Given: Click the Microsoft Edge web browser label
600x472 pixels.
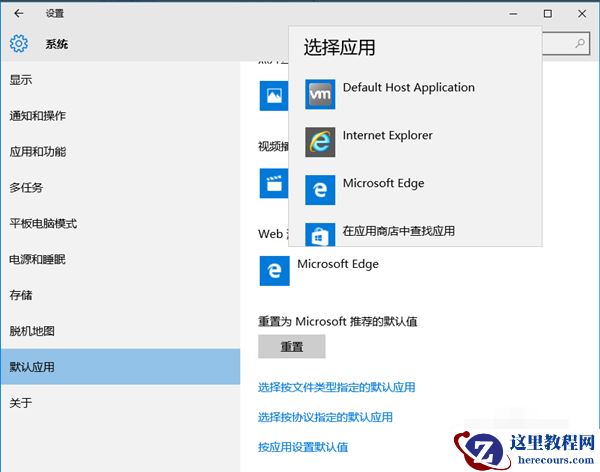Looking at the screenshot, I should (338, 264).
